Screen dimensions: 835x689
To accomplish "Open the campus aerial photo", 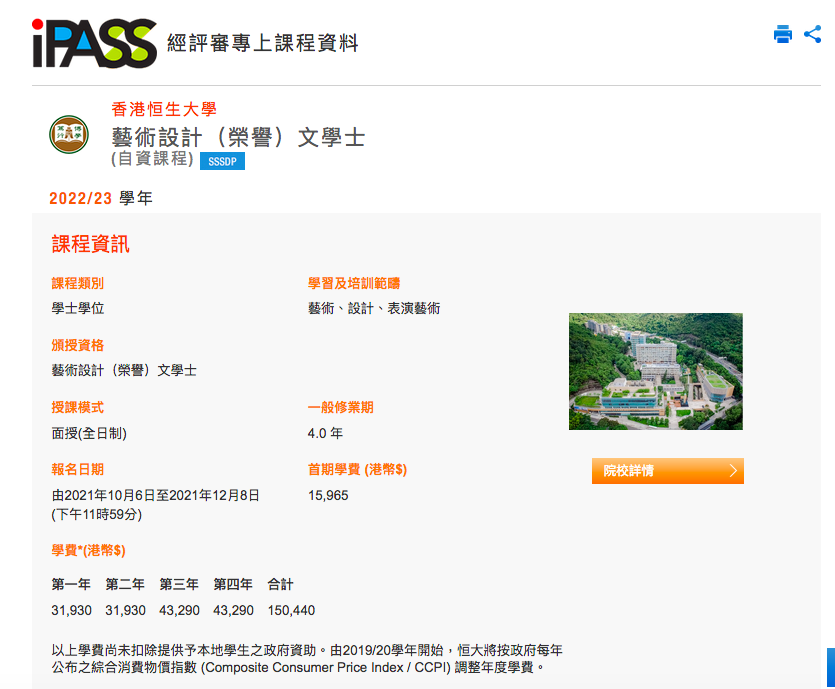I will 655,371.
